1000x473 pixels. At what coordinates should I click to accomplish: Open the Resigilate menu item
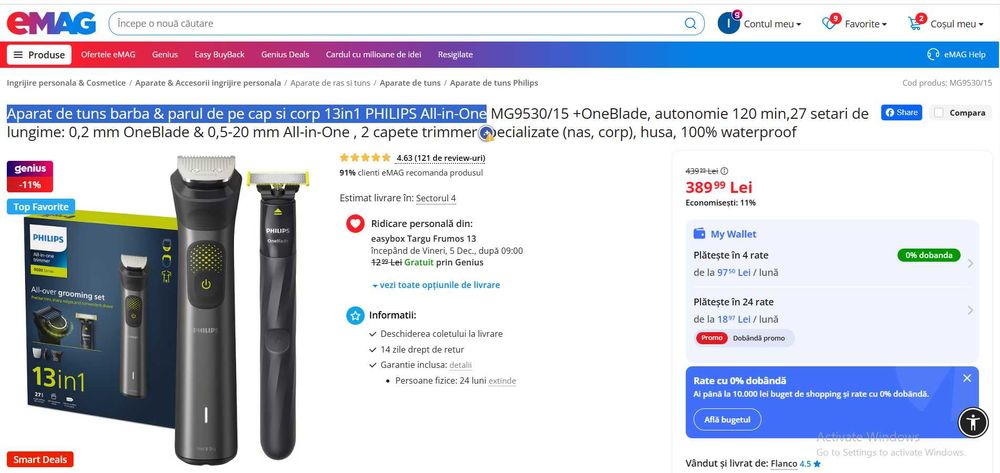coord(455,54)
